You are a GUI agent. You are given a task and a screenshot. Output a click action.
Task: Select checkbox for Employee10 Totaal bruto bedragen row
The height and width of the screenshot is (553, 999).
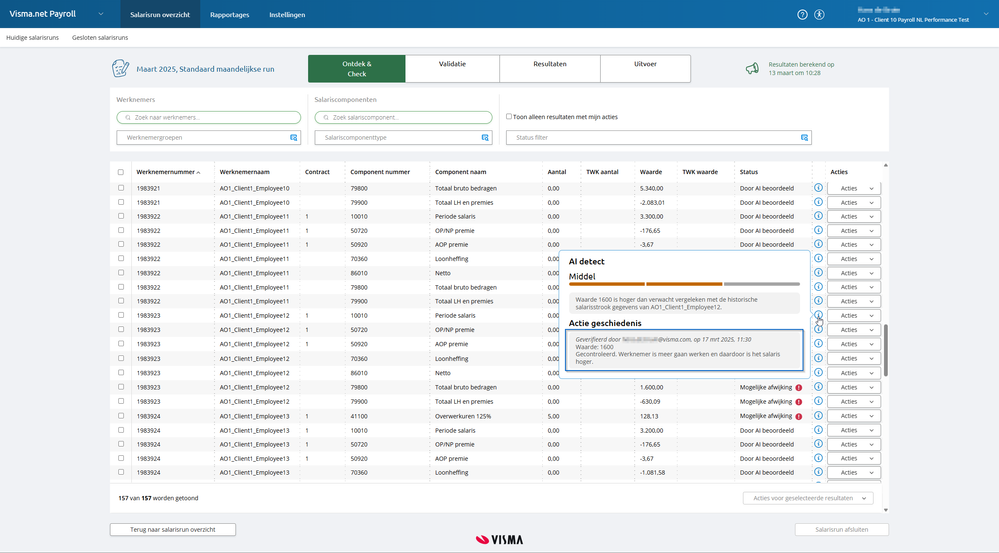tap(120, 188)
